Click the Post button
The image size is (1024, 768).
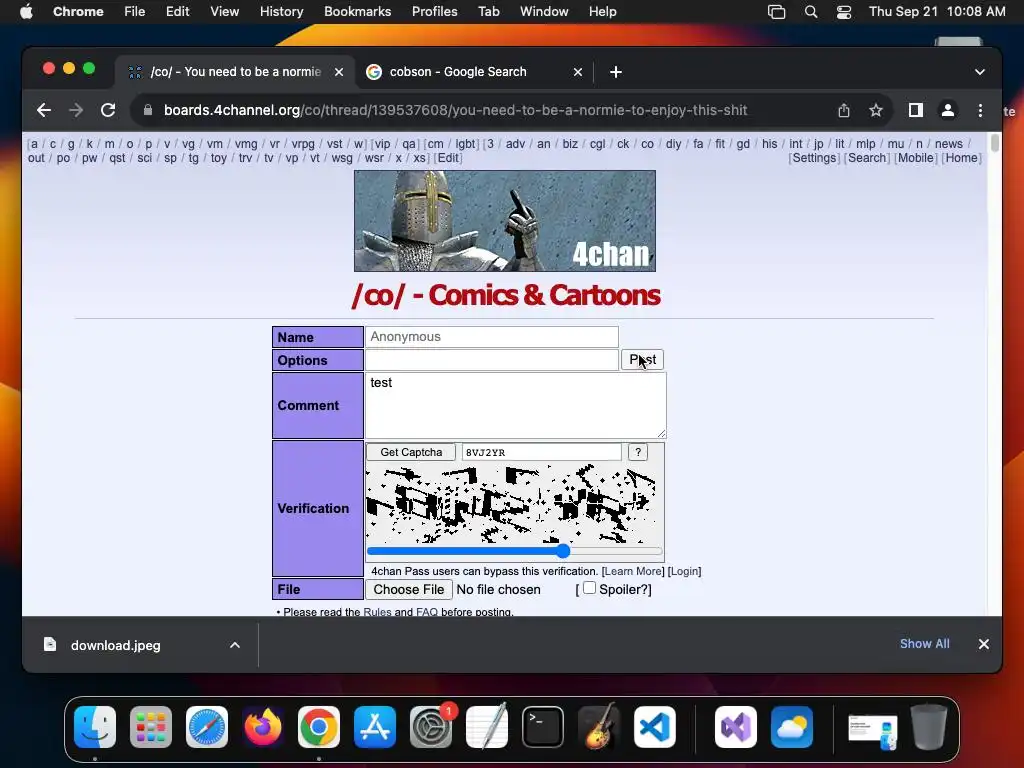click(643, 359)
